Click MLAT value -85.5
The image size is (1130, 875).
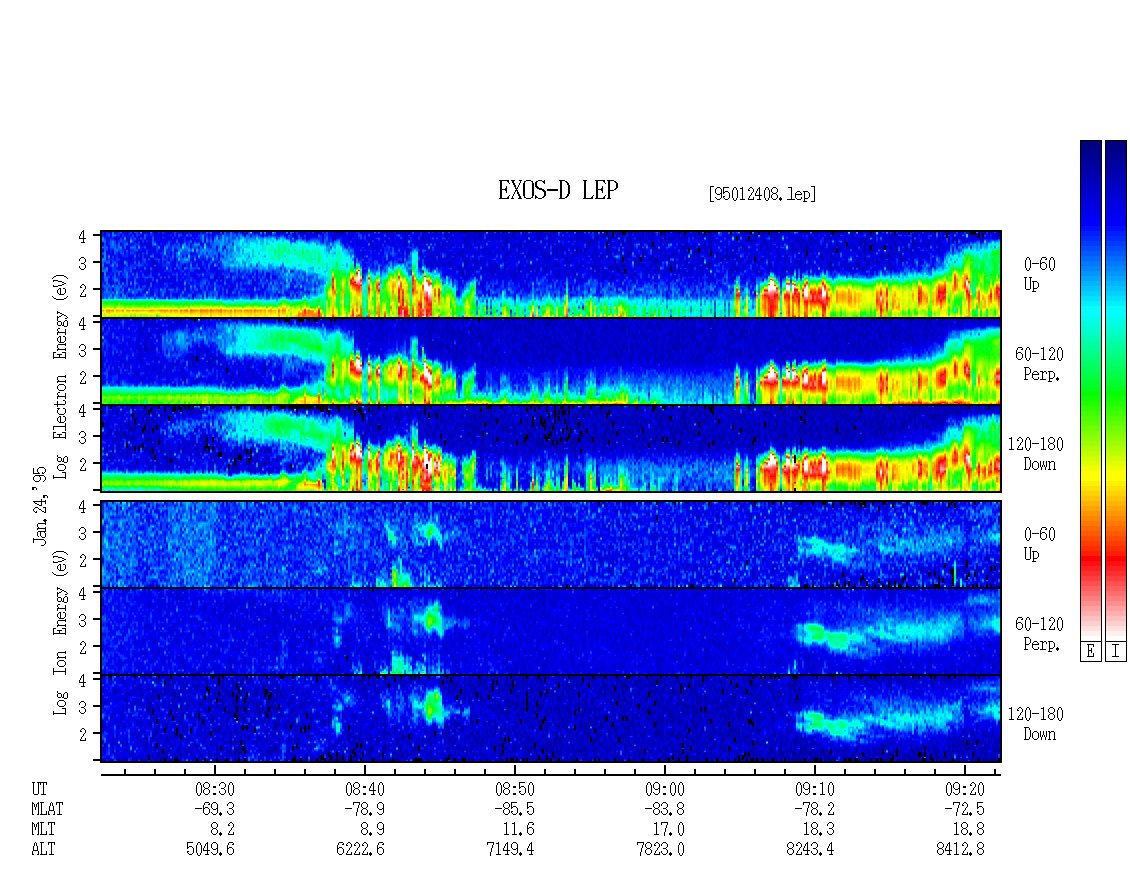515,809
